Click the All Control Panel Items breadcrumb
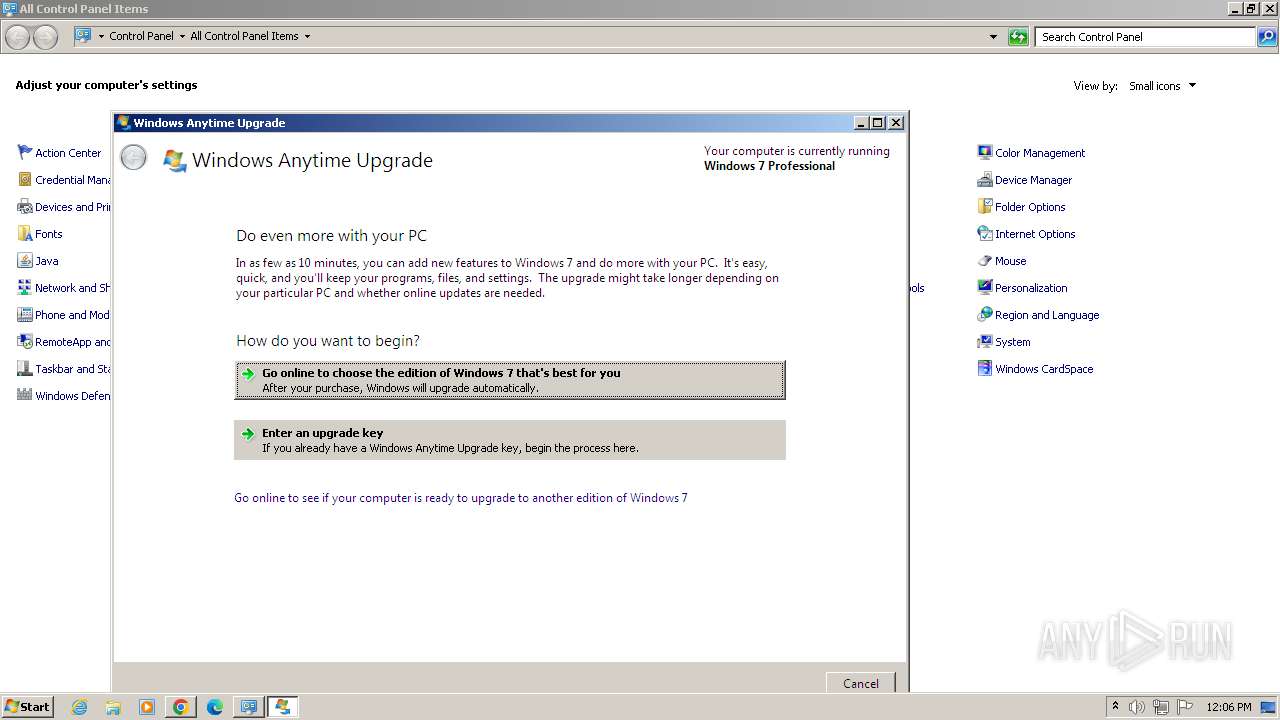Viewport: 1280px width, 720px height. click(244, 36)
